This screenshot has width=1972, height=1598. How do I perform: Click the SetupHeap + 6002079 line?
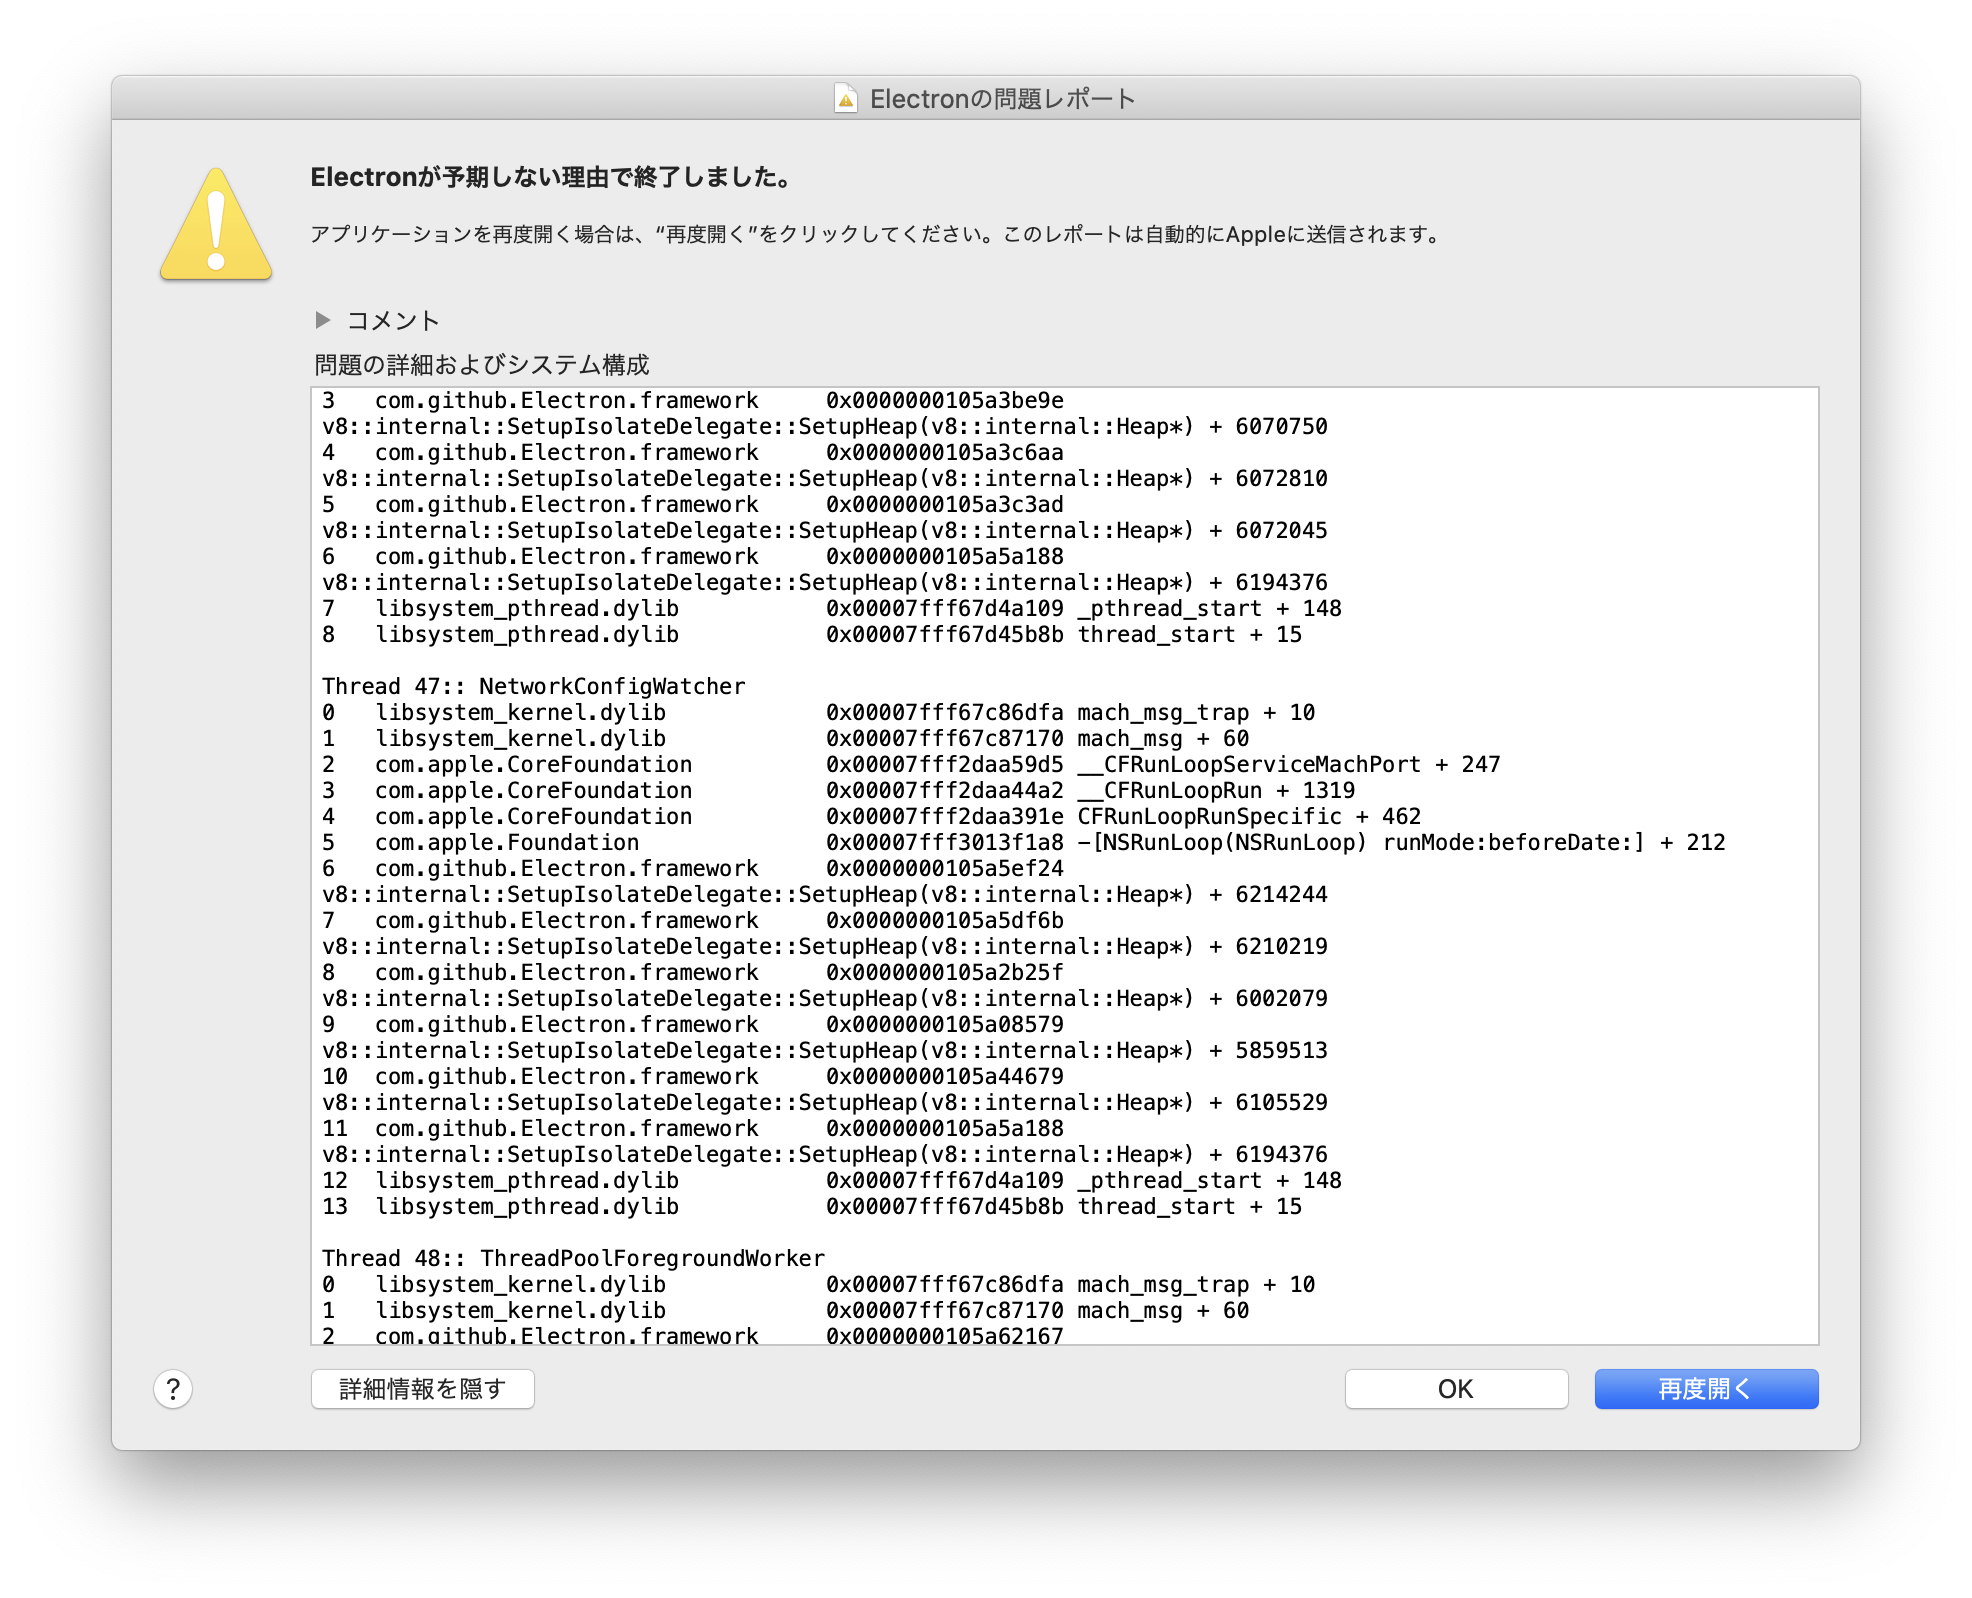tap(825, 998)
